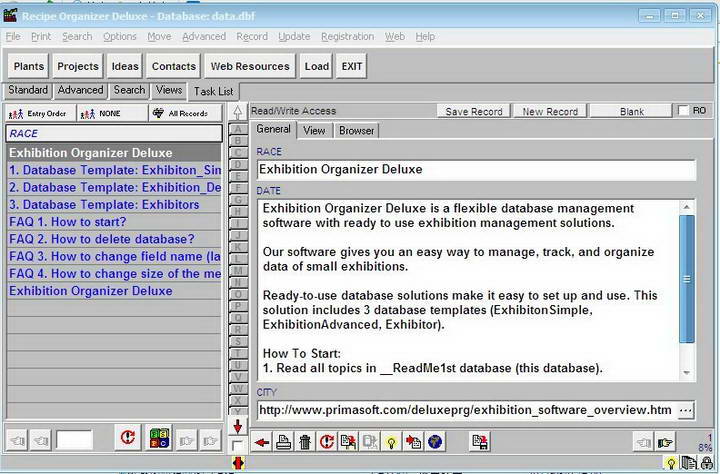The image size is (720, 474).
Task: Select the Advanced tab in left panel
Action: point(80,90)
